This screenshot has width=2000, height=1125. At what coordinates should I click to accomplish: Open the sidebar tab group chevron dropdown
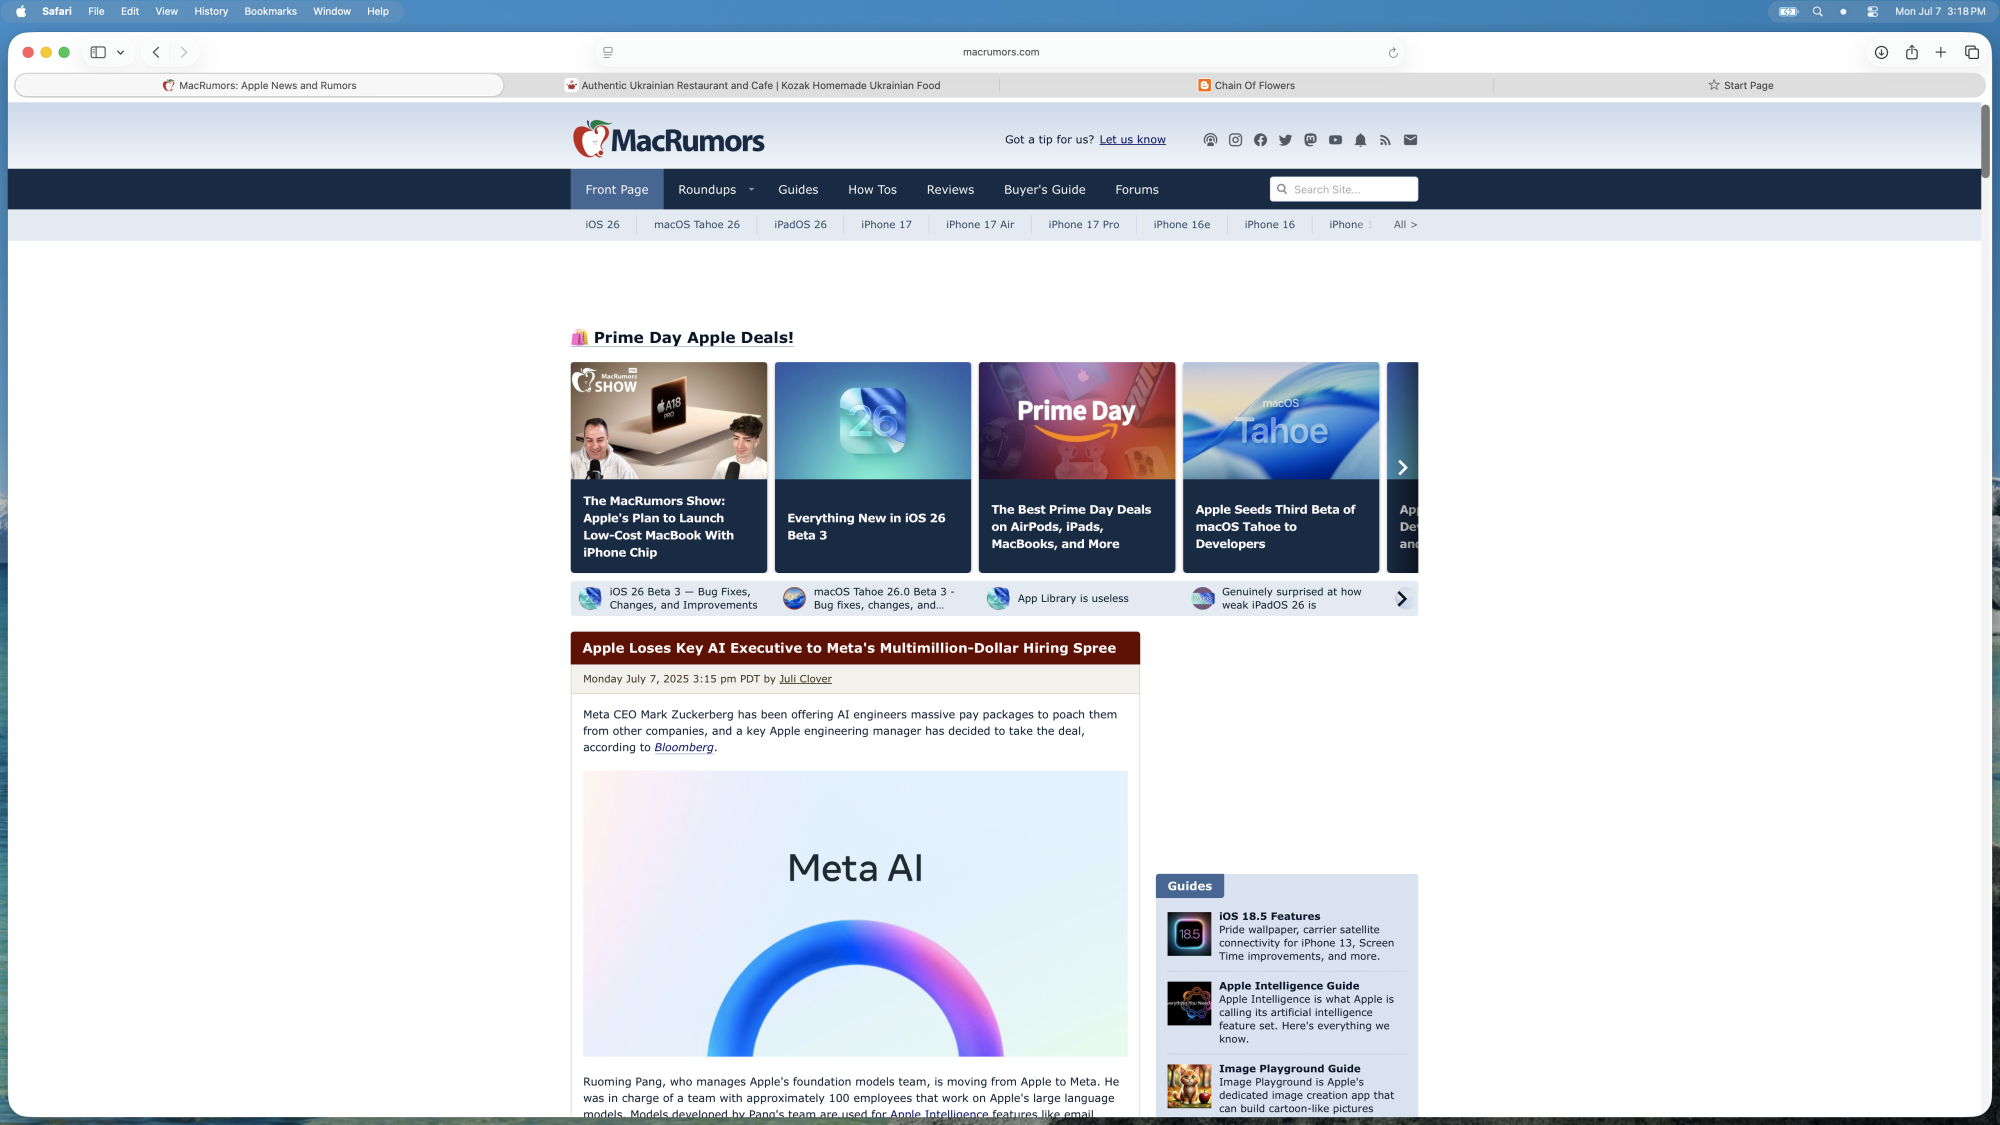coord(120,52)
